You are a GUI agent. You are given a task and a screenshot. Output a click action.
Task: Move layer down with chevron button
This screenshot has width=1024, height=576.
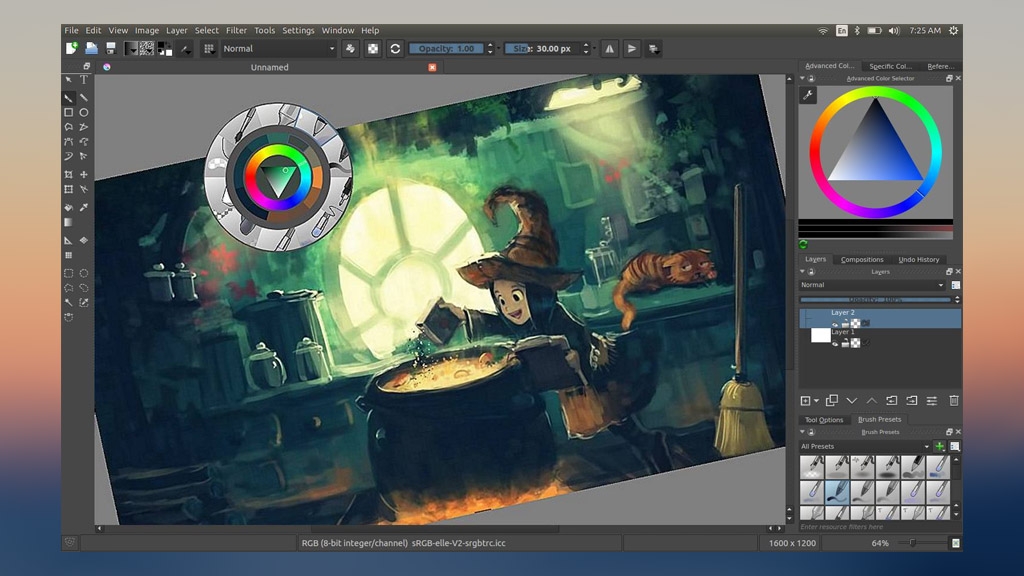tap(852, 400)
